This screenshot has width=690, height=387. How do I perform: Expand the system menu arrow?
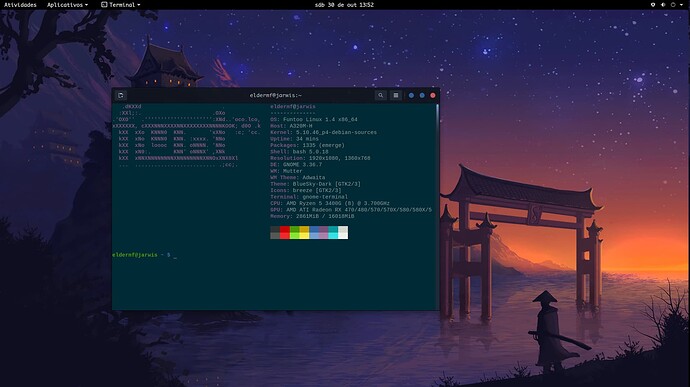pyautogui.click(x=681, y=5)
